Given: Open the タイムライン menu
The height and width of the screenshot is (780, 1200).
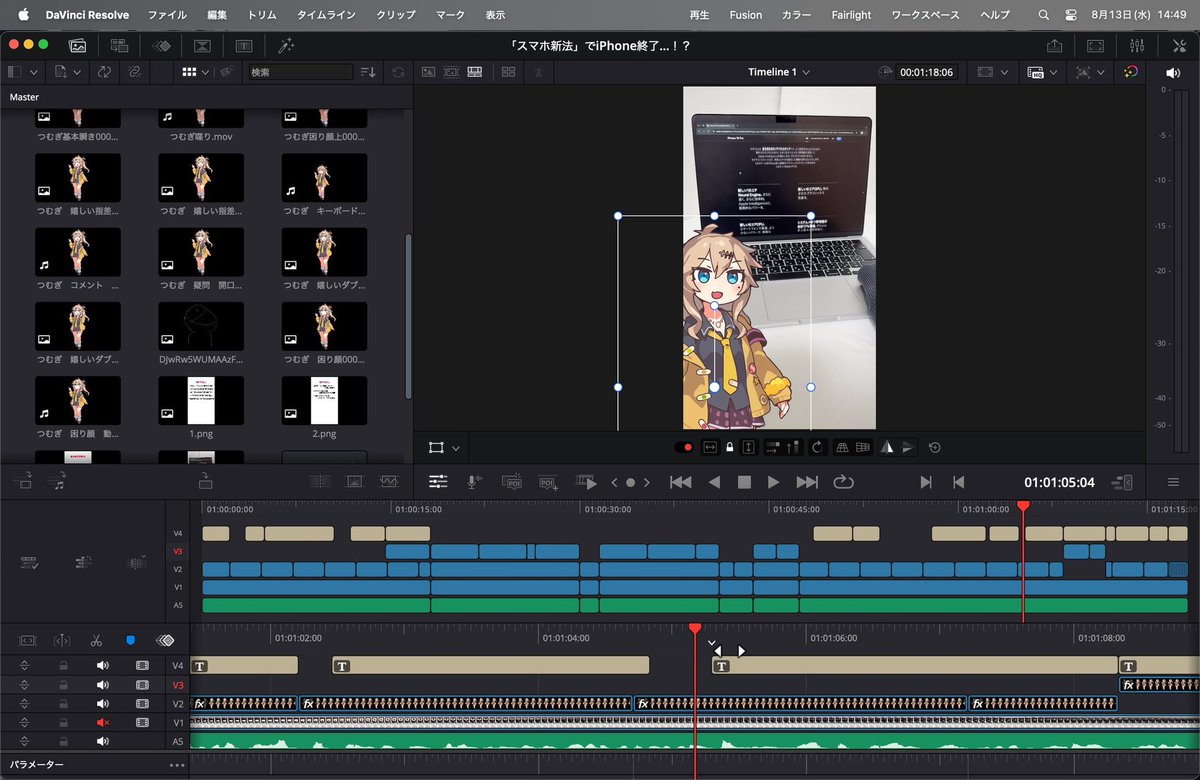Looking at the screenshot, I should tap(326, 15).
